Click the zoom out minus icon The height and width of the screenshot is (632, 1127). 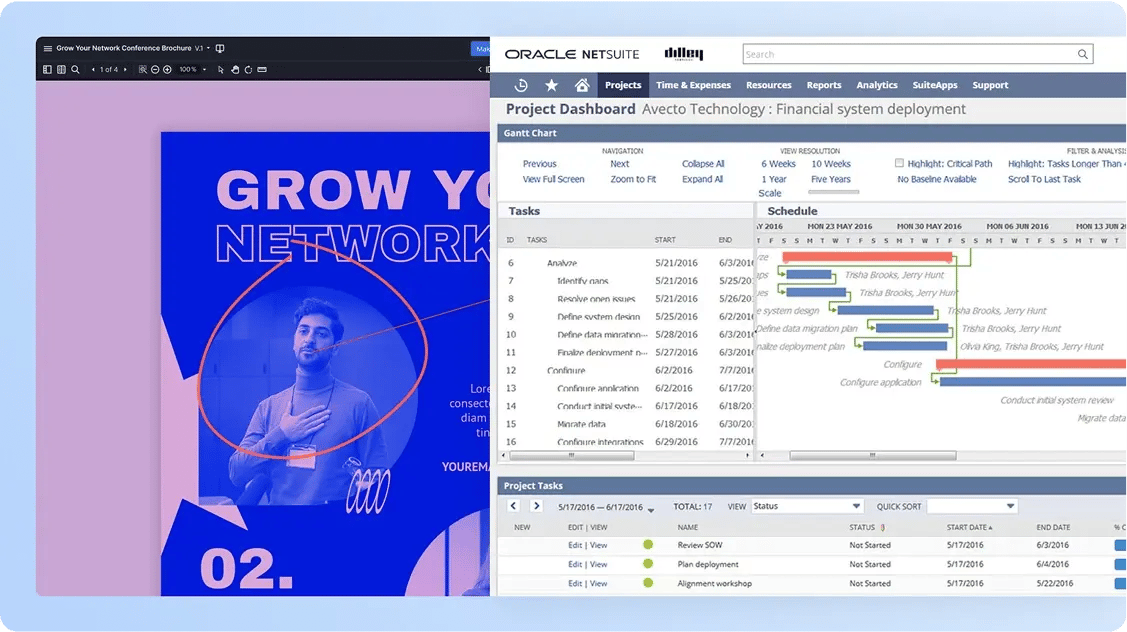click(155, 70)
